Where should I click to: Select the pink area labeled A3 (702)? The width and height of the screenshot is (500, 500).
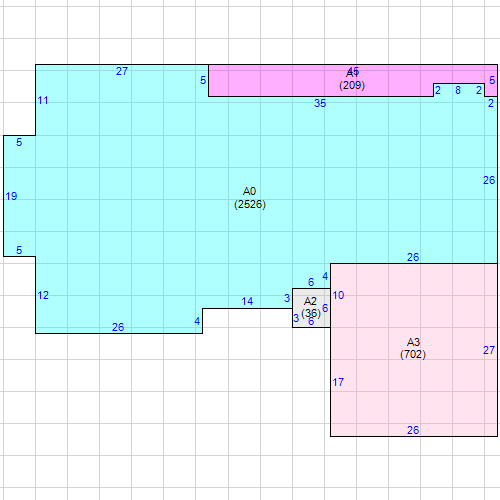tap(414, 350)
